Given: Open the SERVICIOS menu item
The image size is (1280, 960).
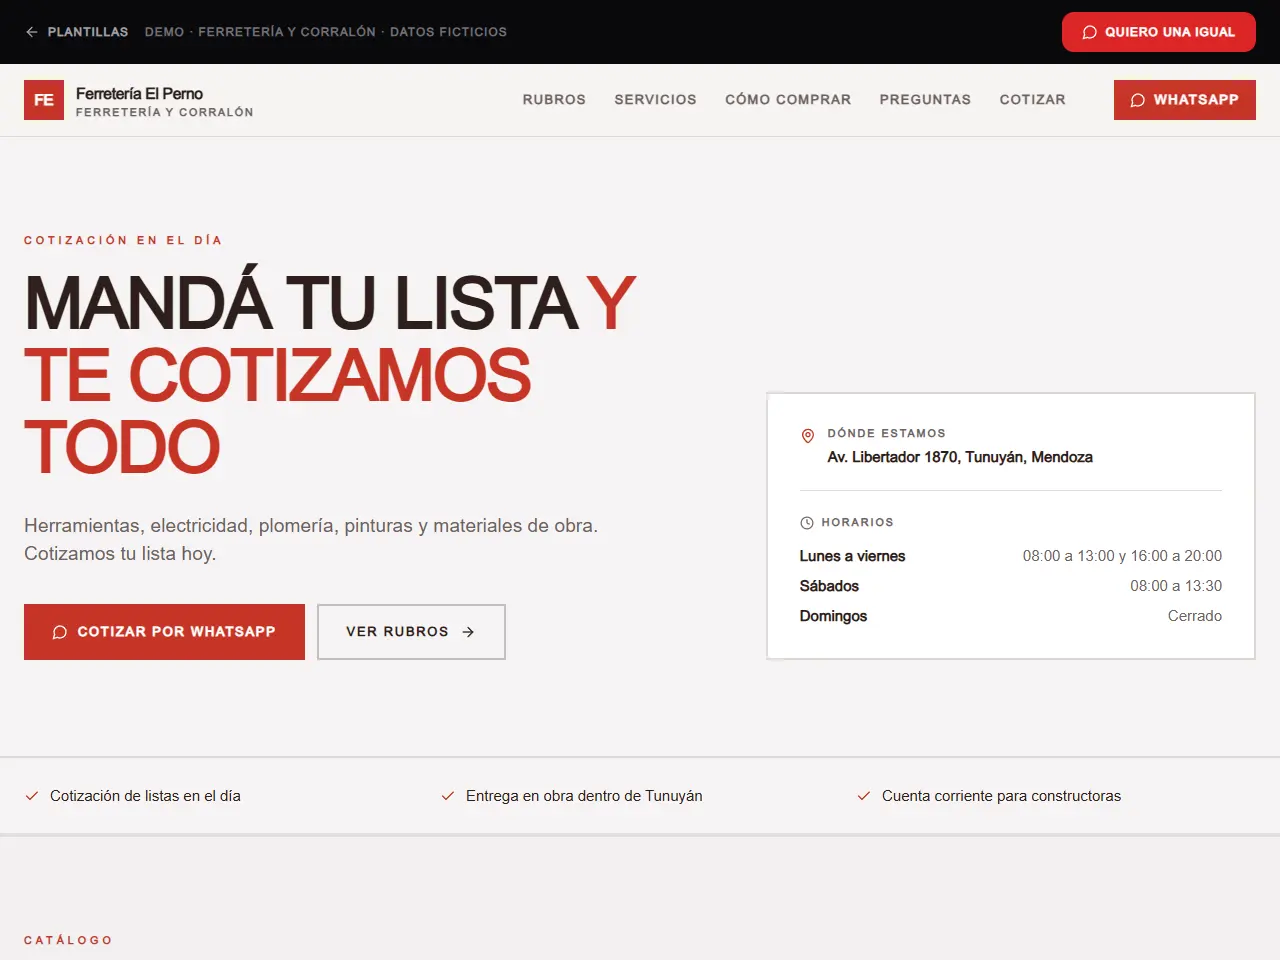Looking at the screenshot, I should 655,100.
